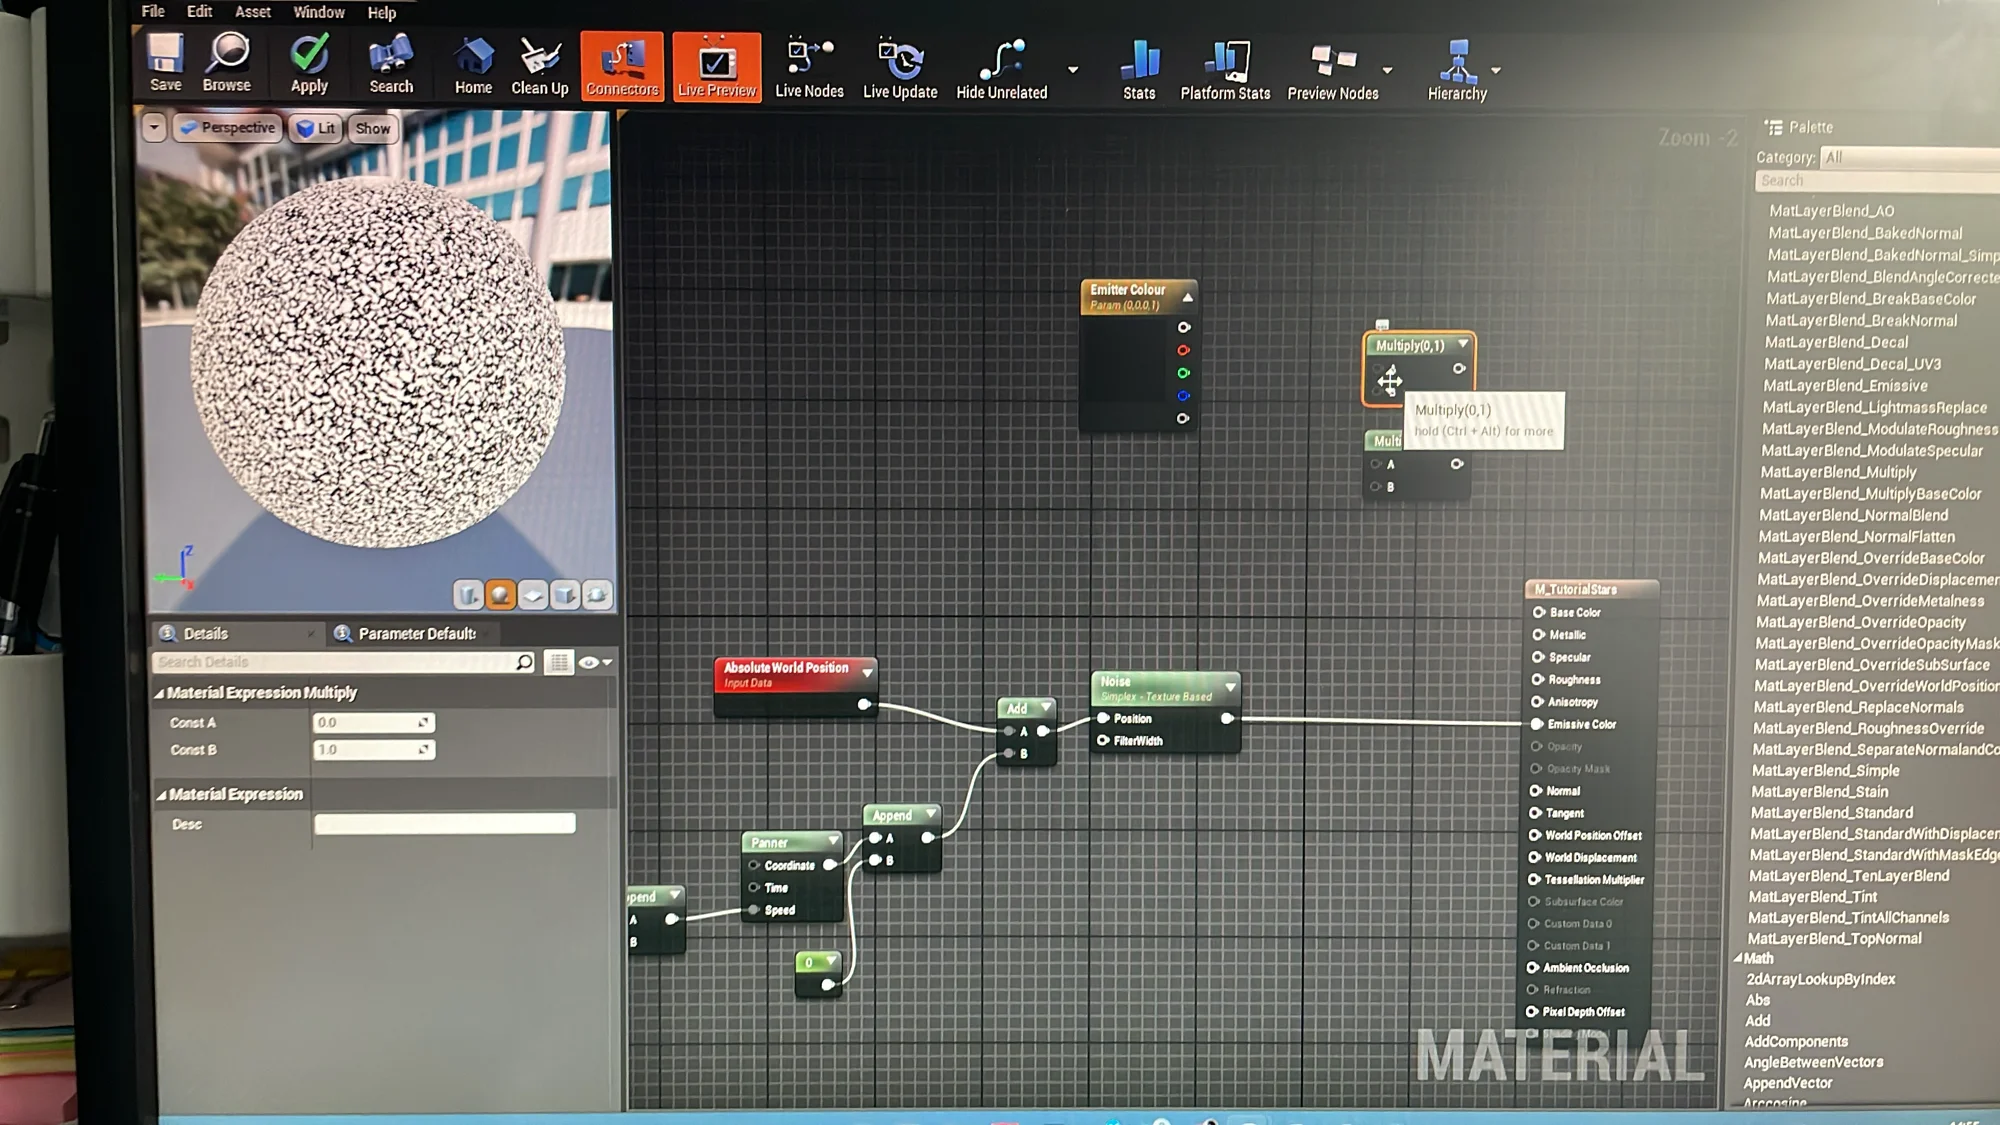
Task: Collapse Material Expression Multiply section
Action: click(160, 693)
